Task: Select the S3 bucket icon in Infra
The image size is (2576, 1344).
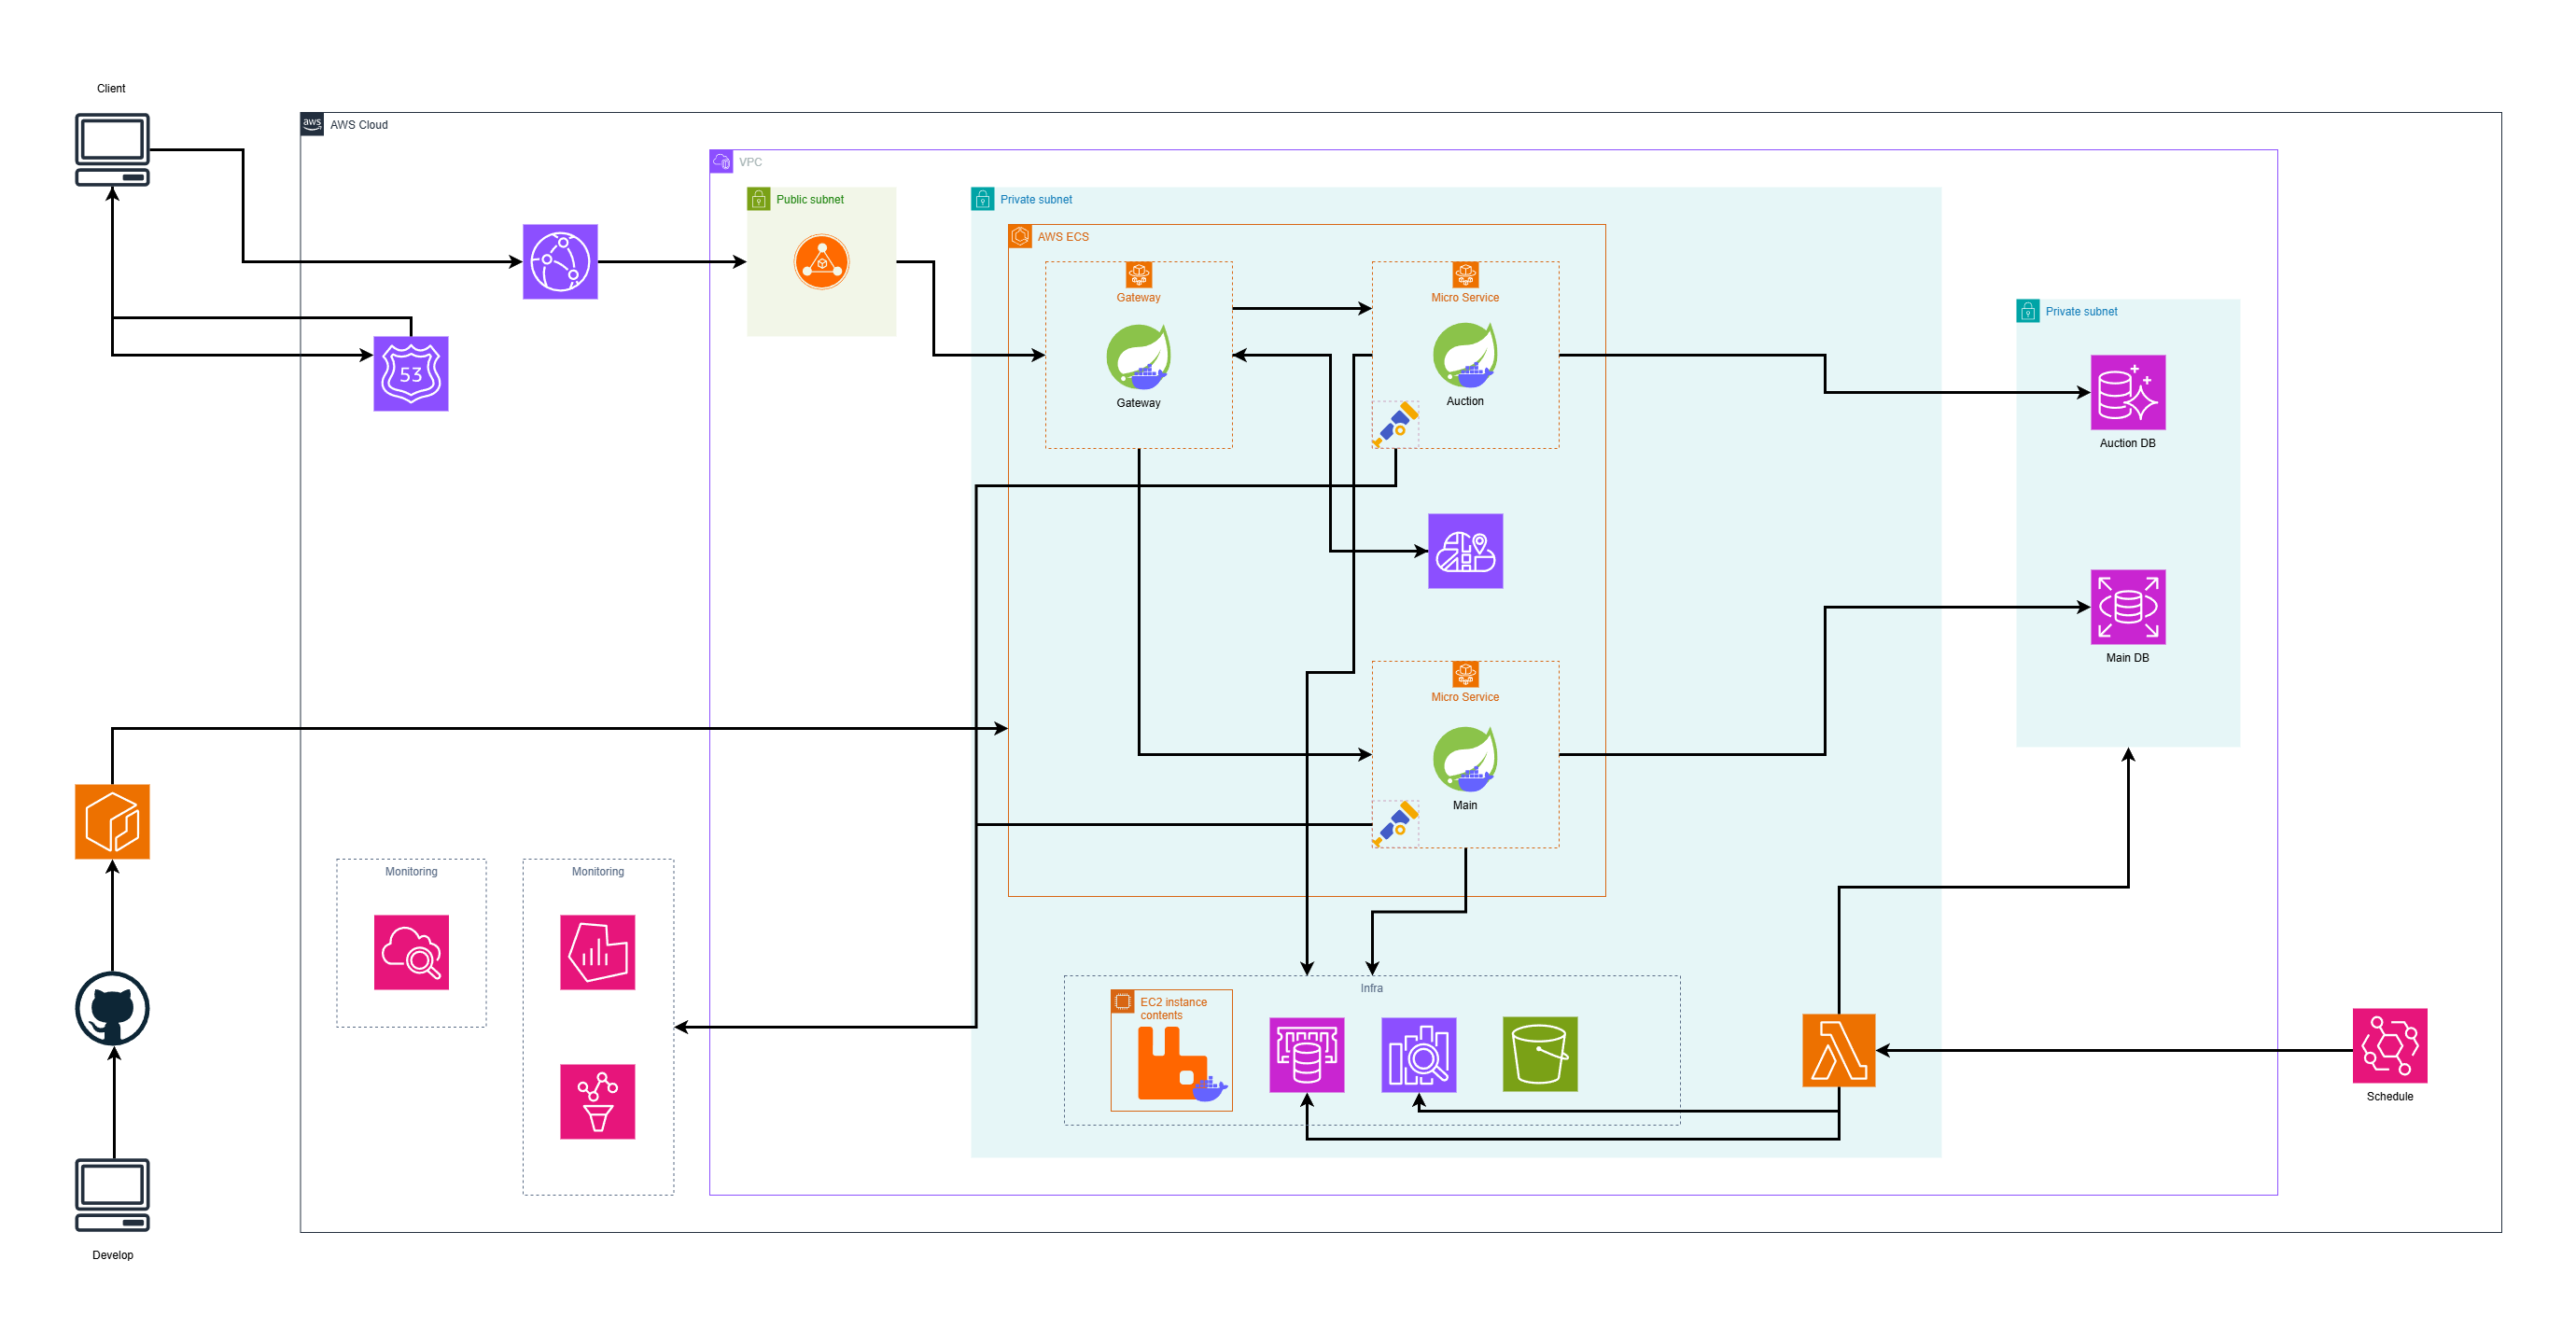Action: point(1539,1054)
